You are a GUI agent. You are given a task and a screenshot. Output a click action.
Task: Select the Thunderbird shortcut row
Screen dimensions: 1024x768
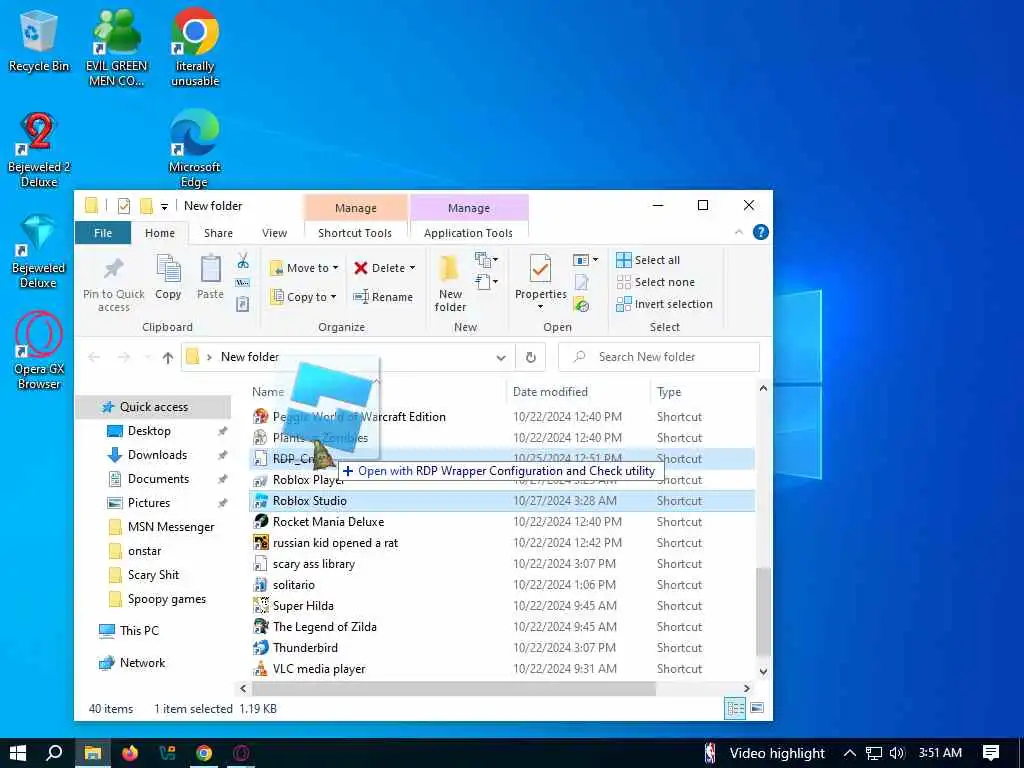pos(502,648)
